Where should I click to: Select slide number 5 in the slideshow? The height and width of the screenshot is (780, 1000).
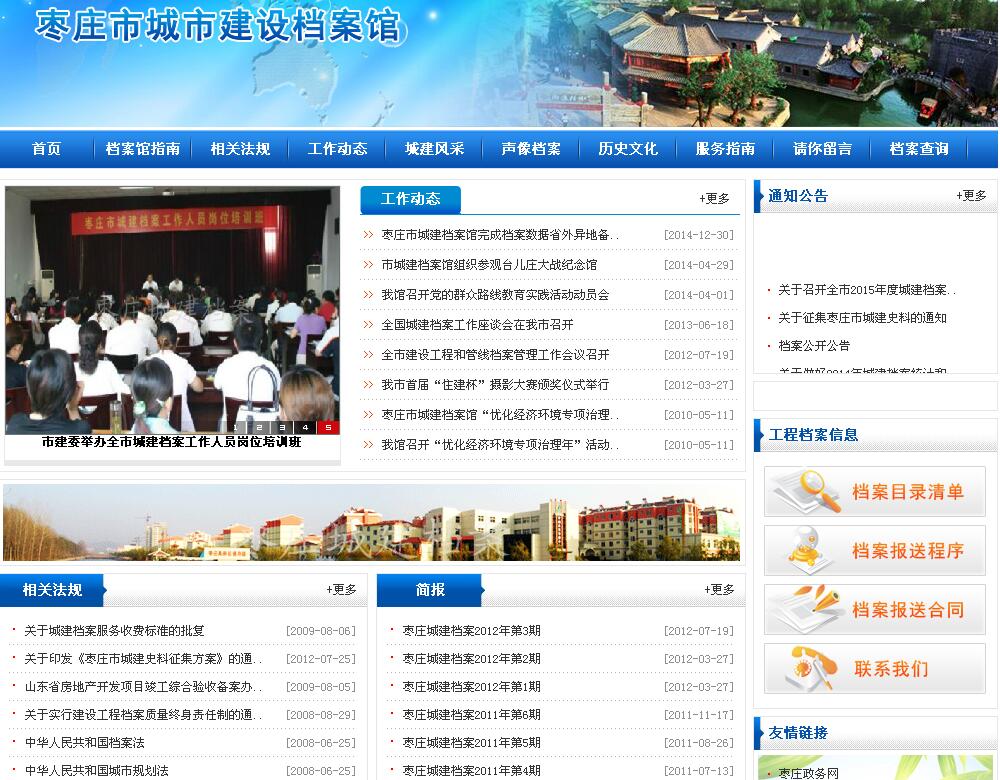(x=328, y=427)
